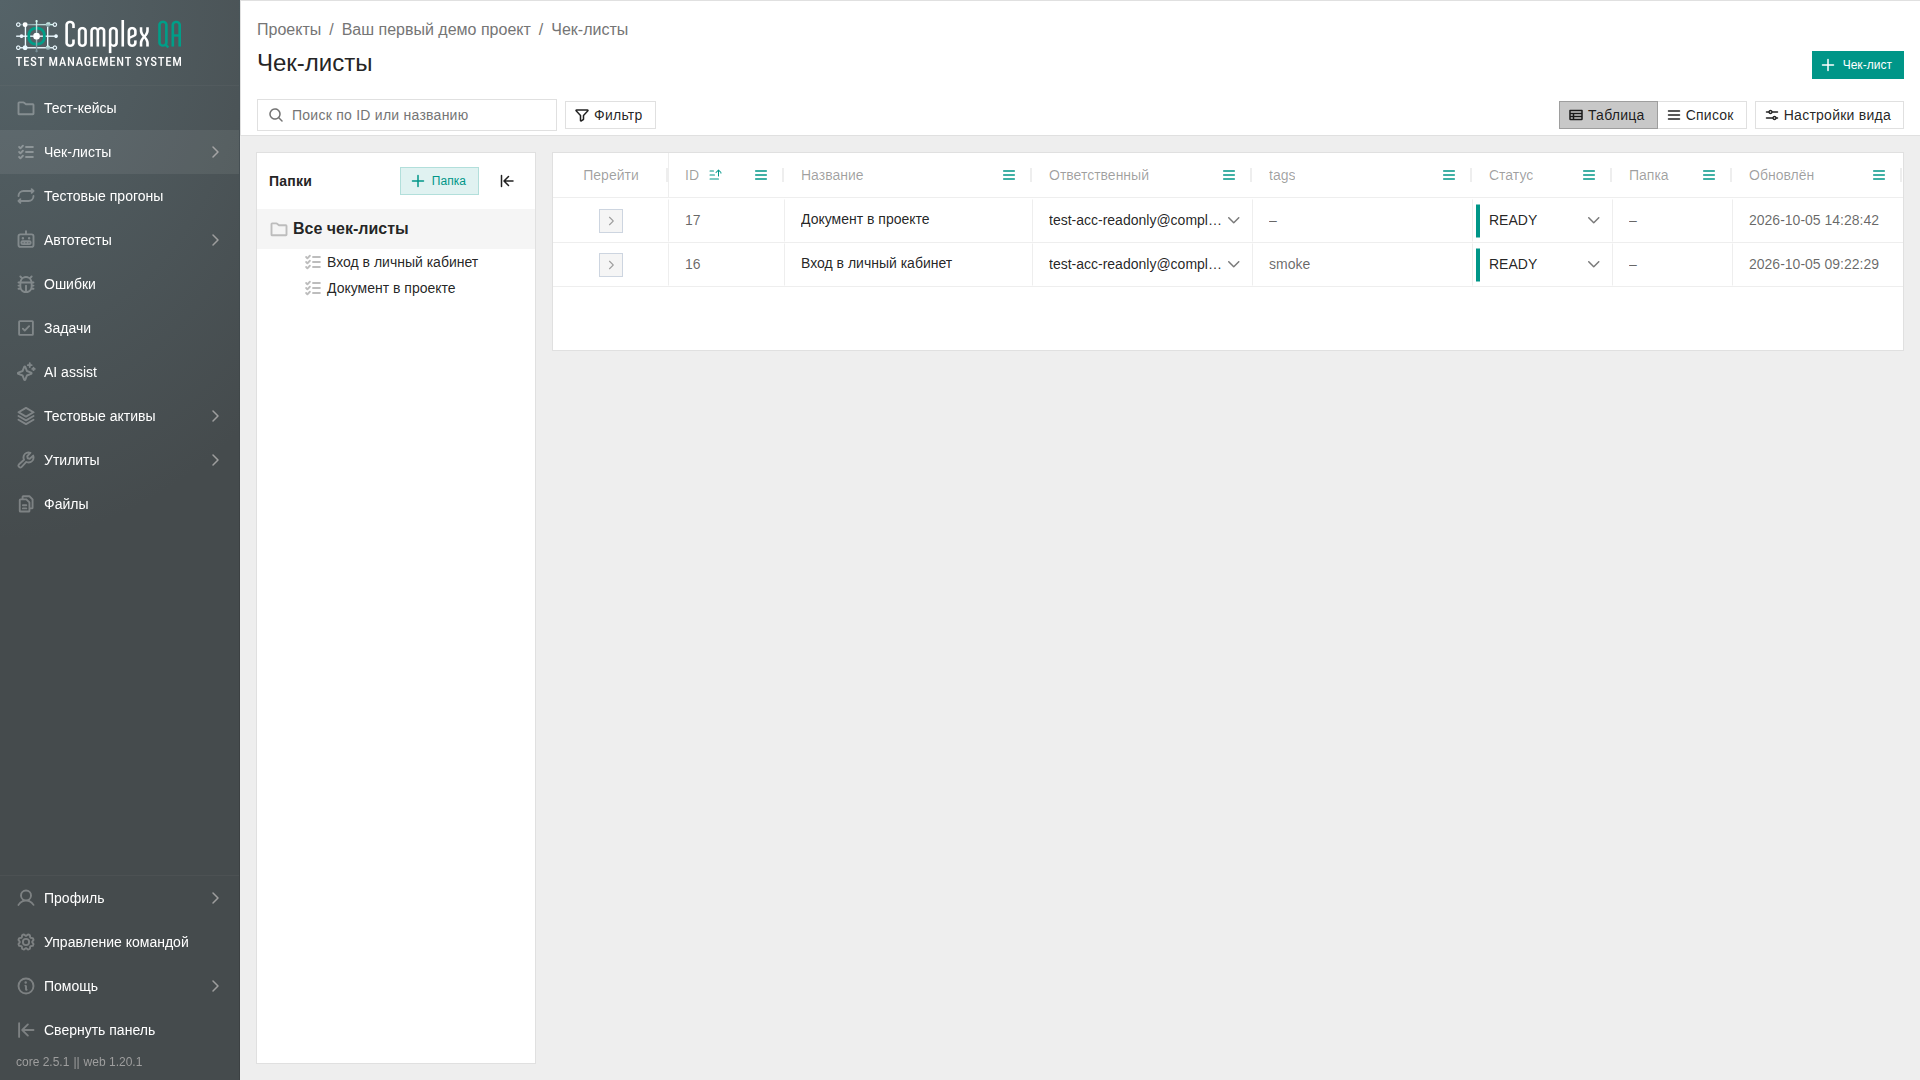Image resolution: width=1920 pixels, height=1080 pixels.
Task: Open AI assist section
Action: (120, 372)
